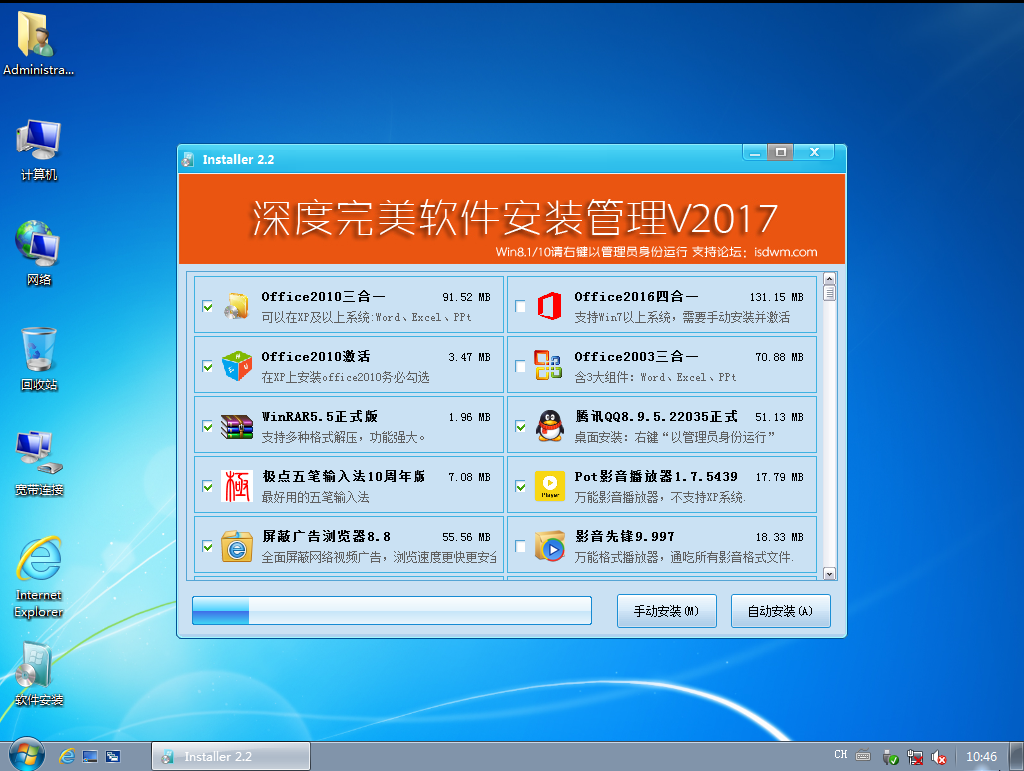Launch Internet Explorer from the quick launch bar
1024x771 pixels.
click(67, 756)
